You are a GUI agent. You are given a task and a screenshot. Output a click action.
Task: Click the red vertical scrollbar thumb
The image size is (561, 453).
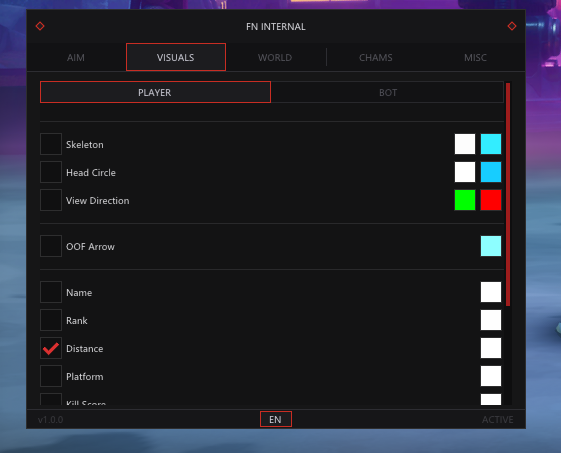508,194
